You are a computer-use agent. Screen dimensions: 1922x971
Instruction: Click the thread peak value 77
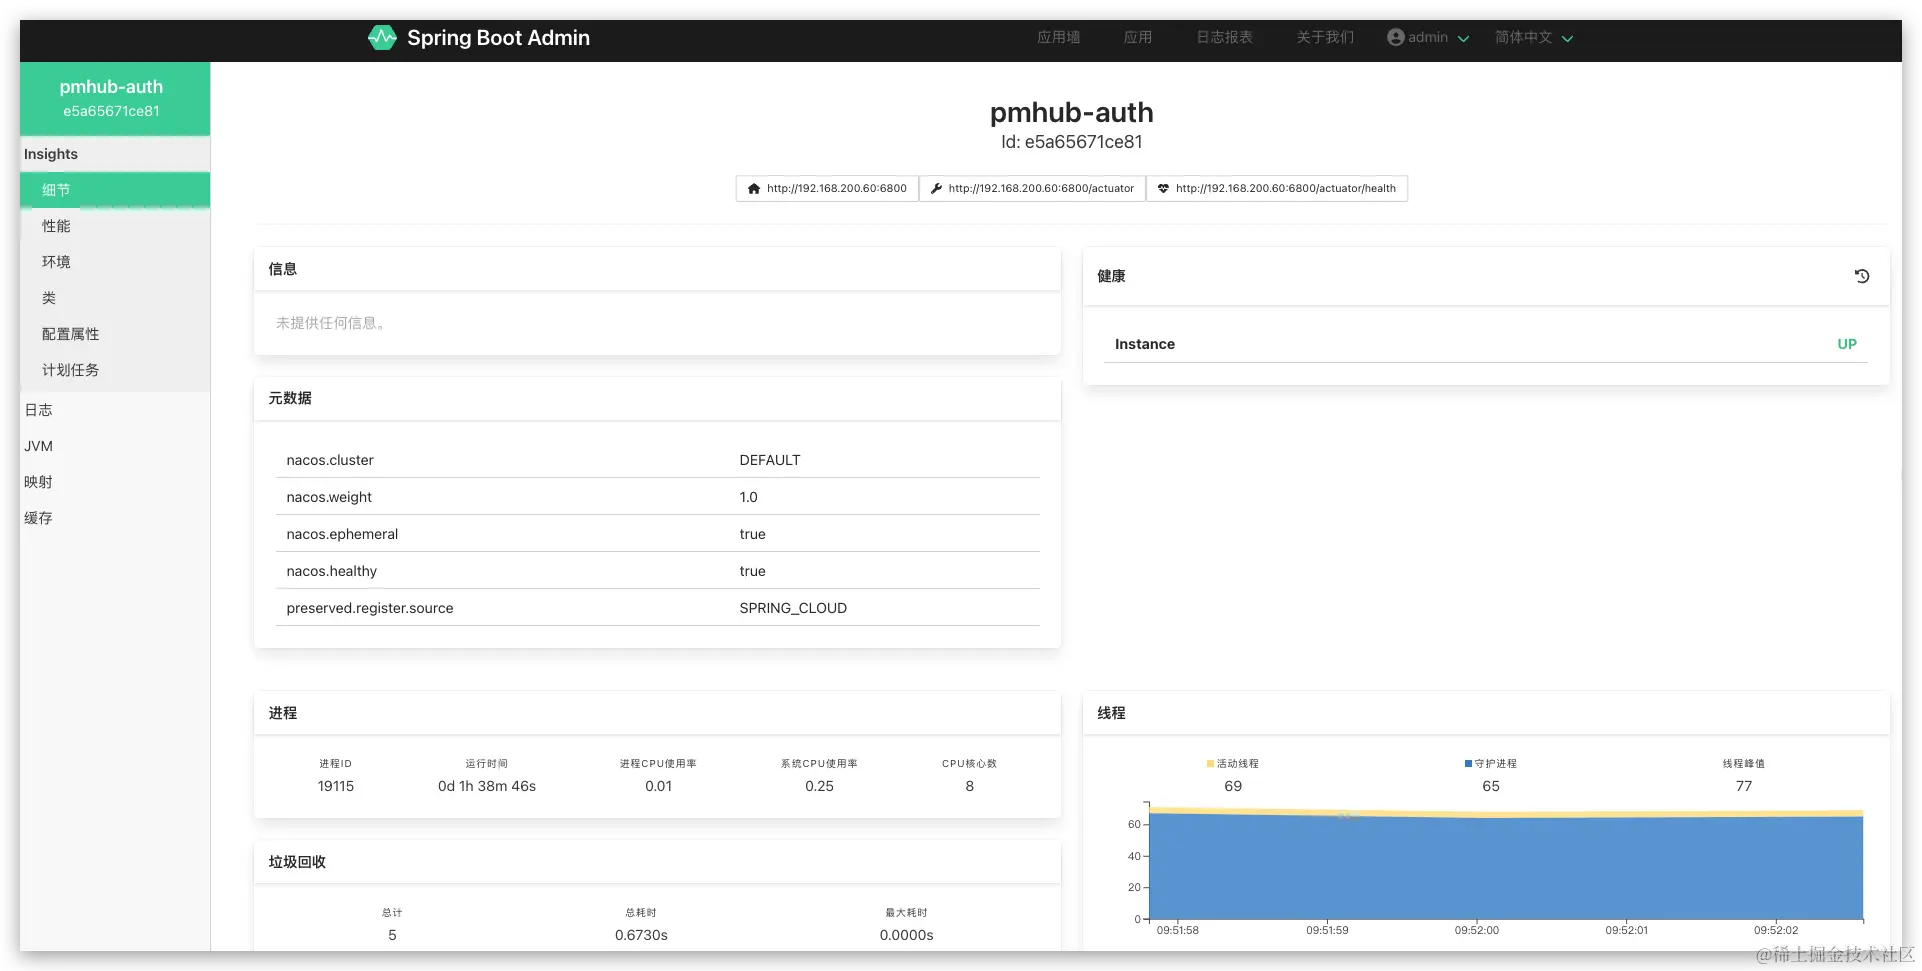(1744, 786)
